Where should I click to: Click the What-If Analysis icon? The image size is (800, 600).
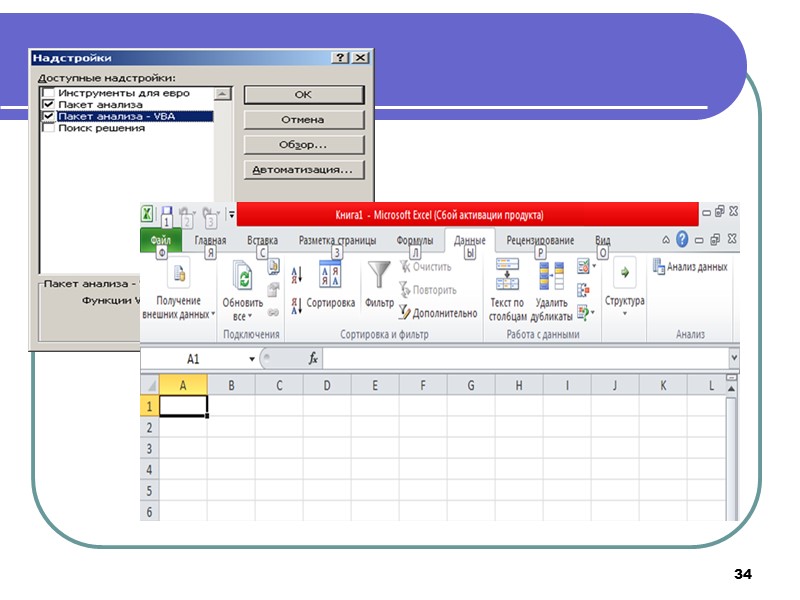(583, 312)
